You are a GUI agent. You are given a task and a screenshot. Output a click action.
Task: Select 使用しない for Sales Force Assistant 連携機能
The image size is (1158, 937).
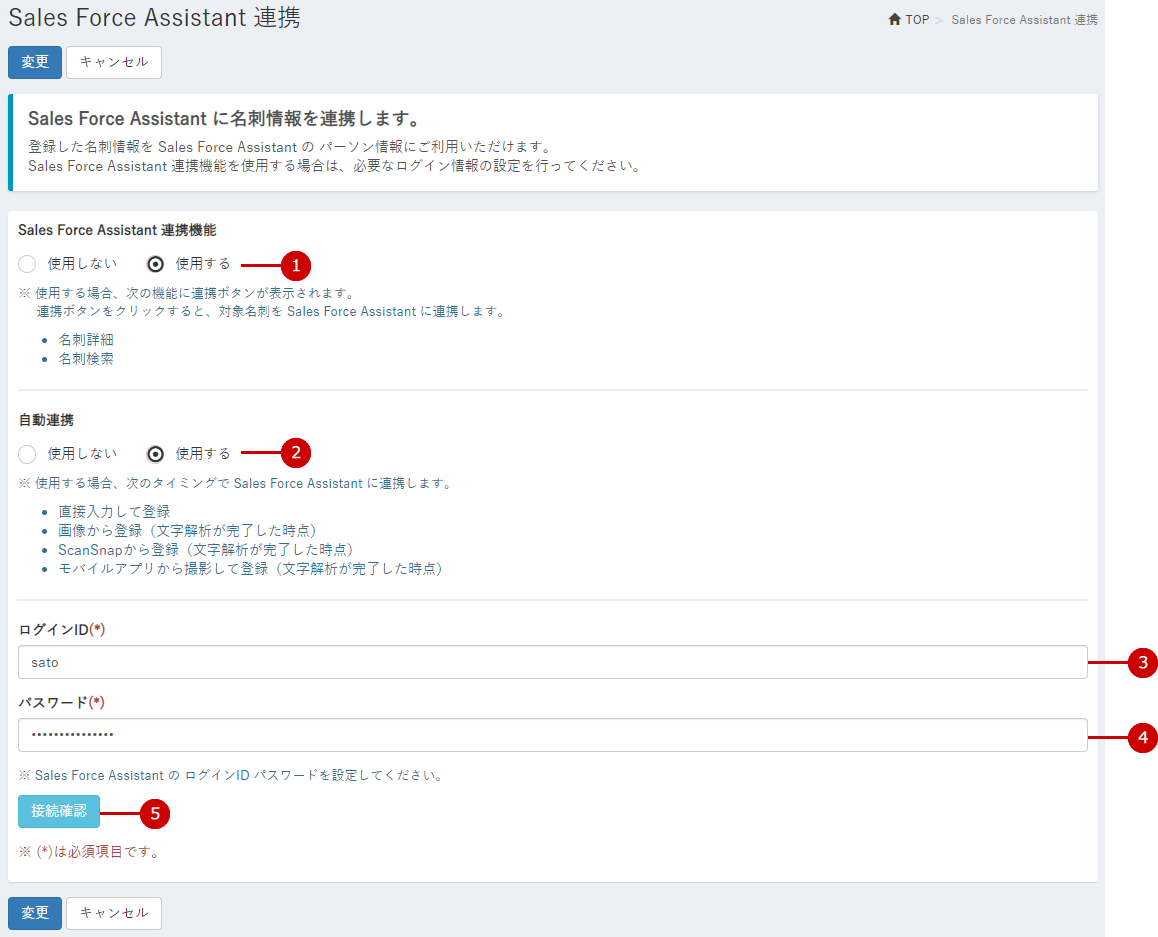(x=27, y=264)
